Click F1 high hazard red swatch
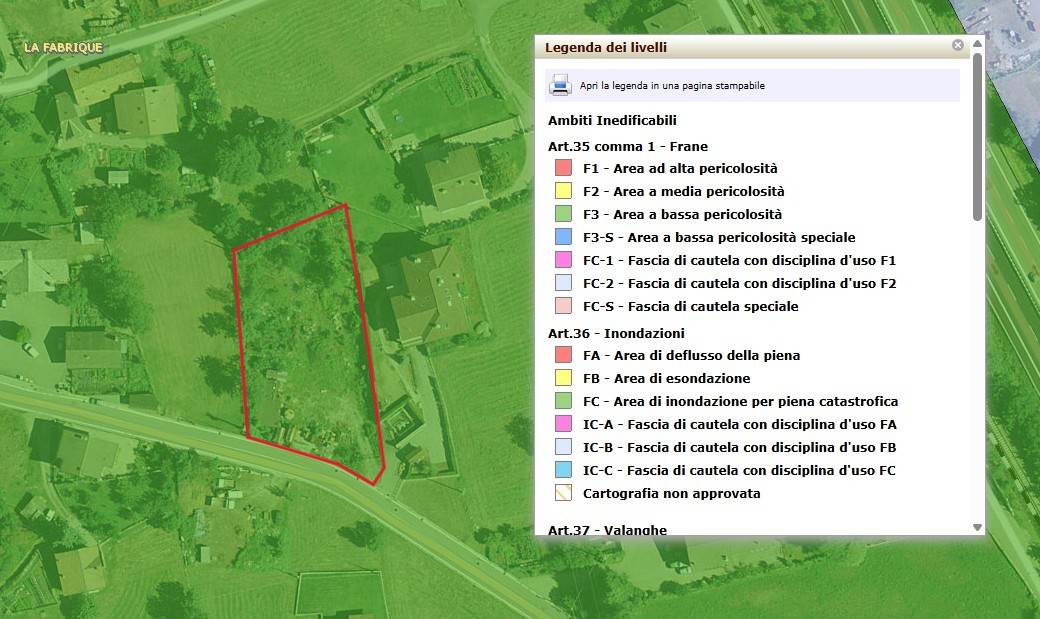 pyautogui.click(x=563, y=168)
